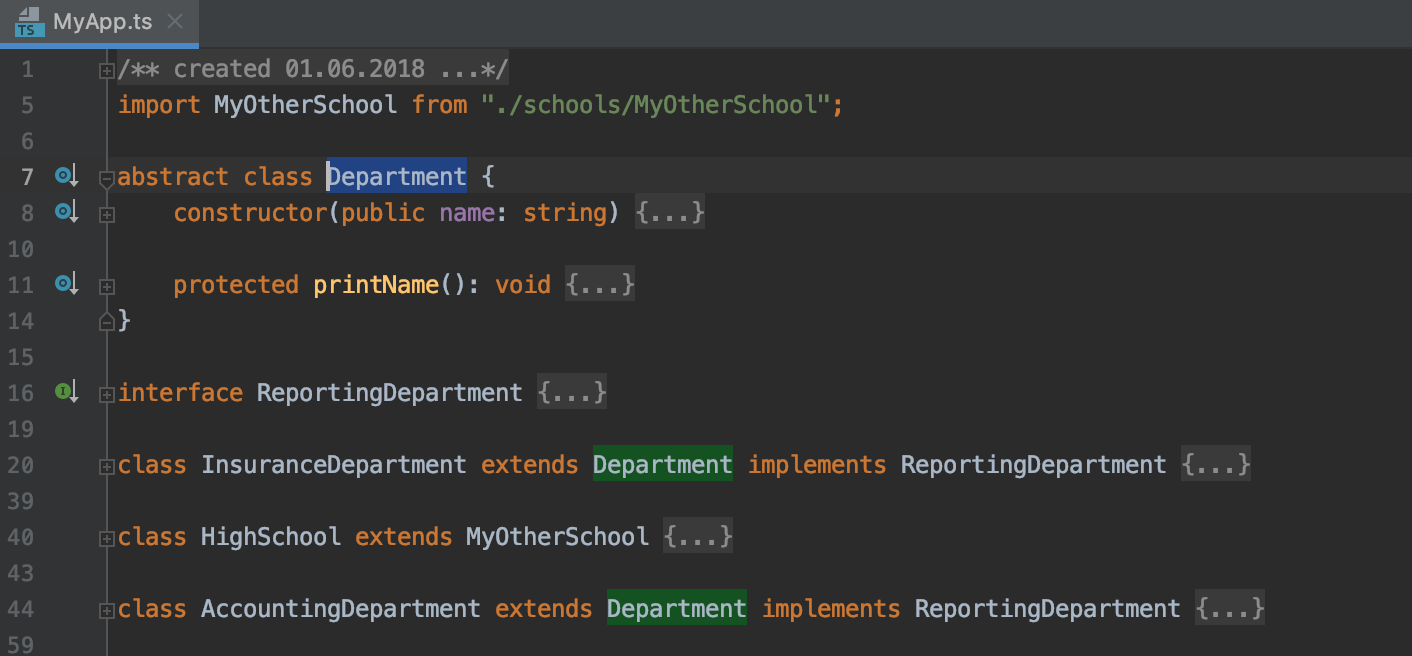Screen dimensions: 1412x656
Task: Expand ReportingDepartment interface fold on line 16
Action: (107, 394)
